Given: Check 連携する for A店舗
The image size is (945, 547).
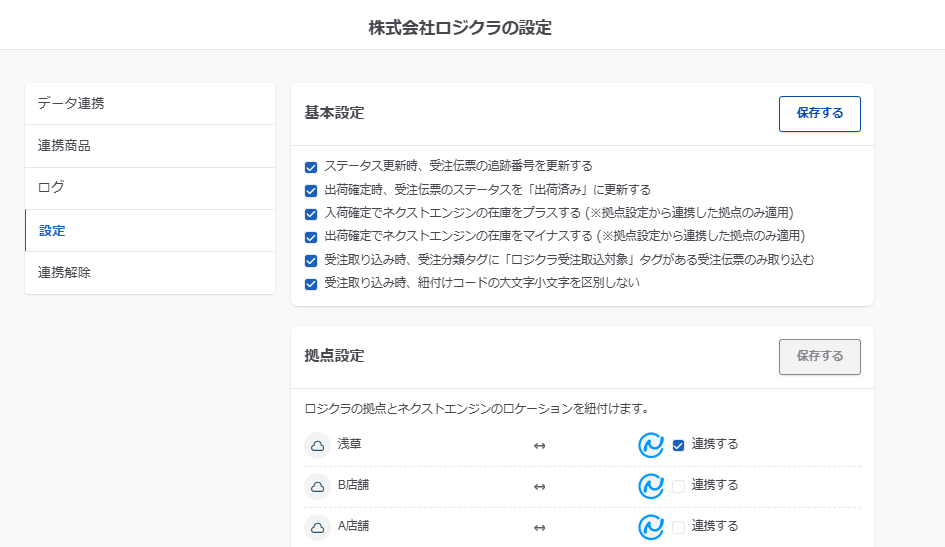Looking at the screenshot, I should pos(679,526).
